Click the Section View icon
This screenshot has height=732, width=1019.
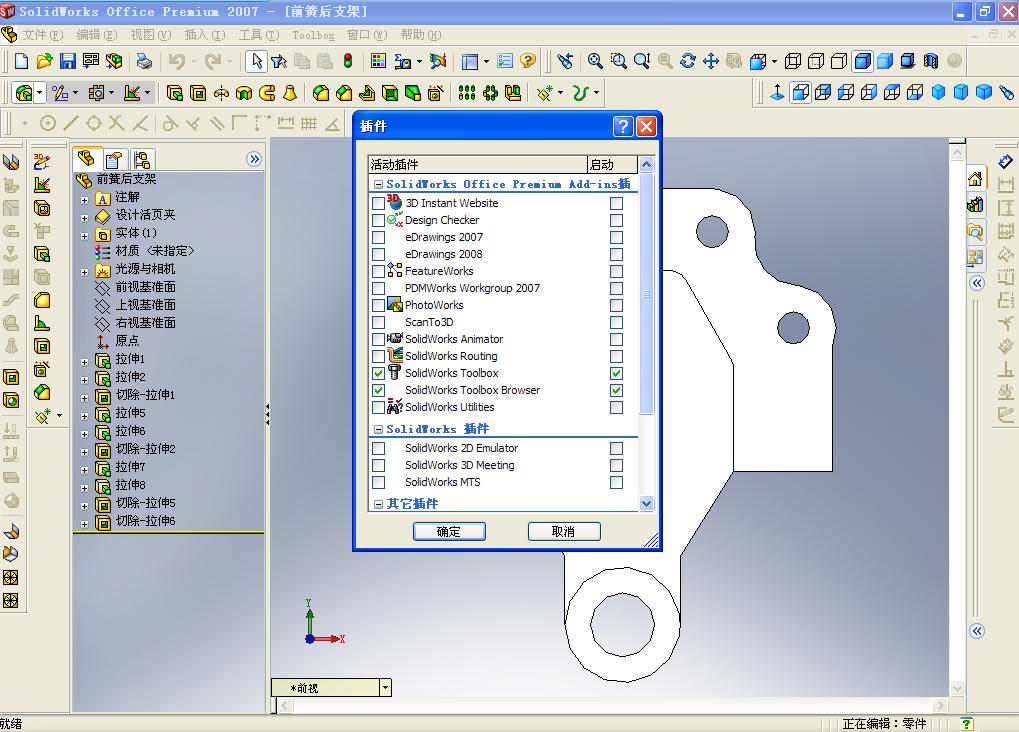pyautogui.click(x=931, y=61)
